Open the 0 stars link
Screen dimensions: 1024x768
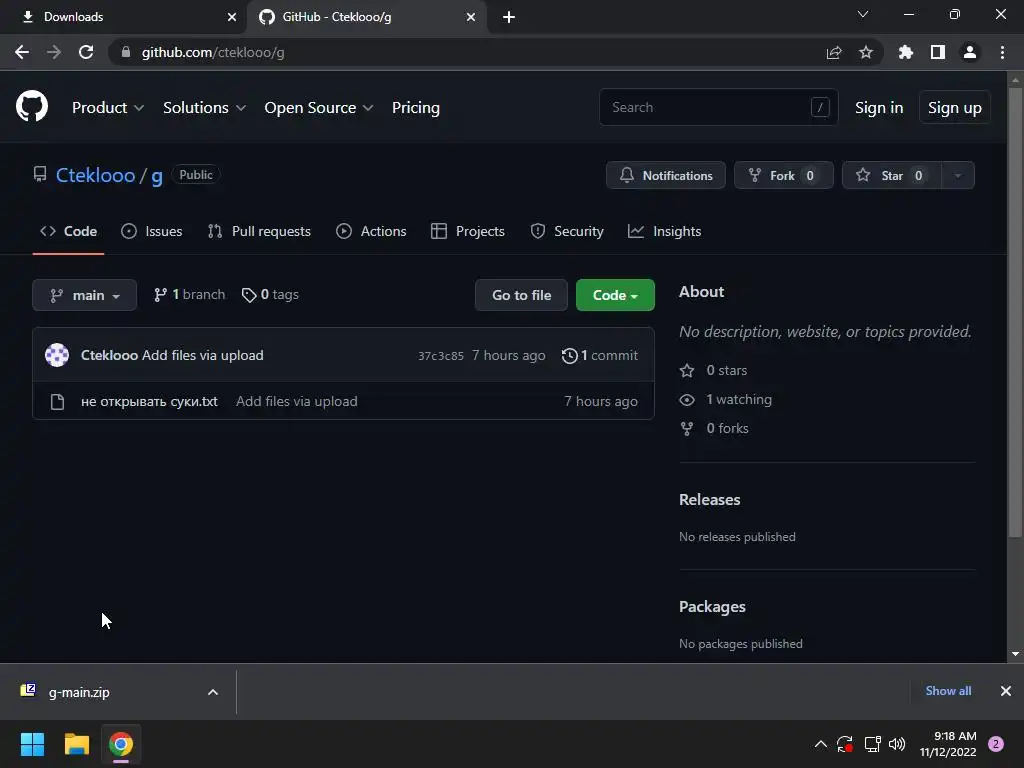(x=713, y=370)
